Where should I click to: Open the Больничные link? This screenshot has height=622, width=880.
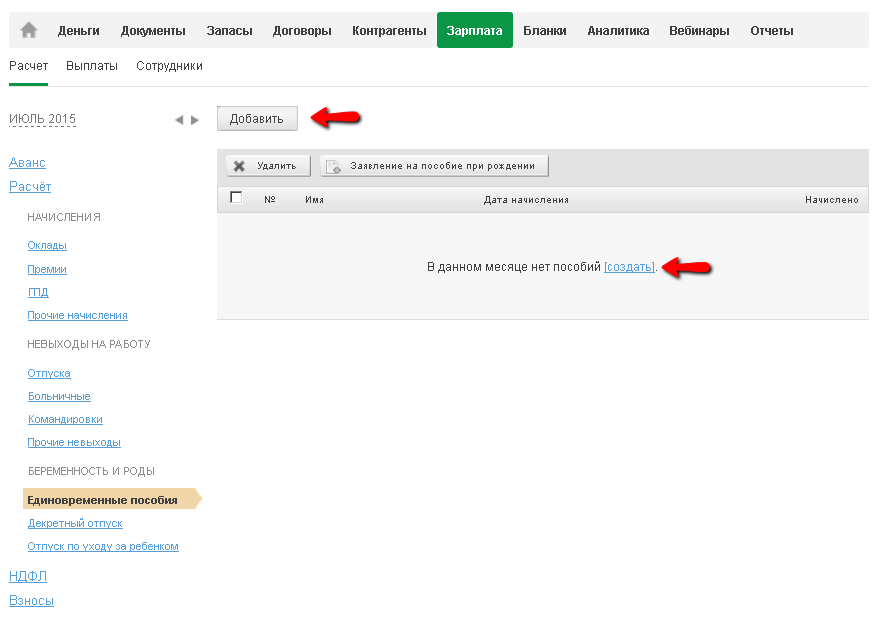pos(59,396)
